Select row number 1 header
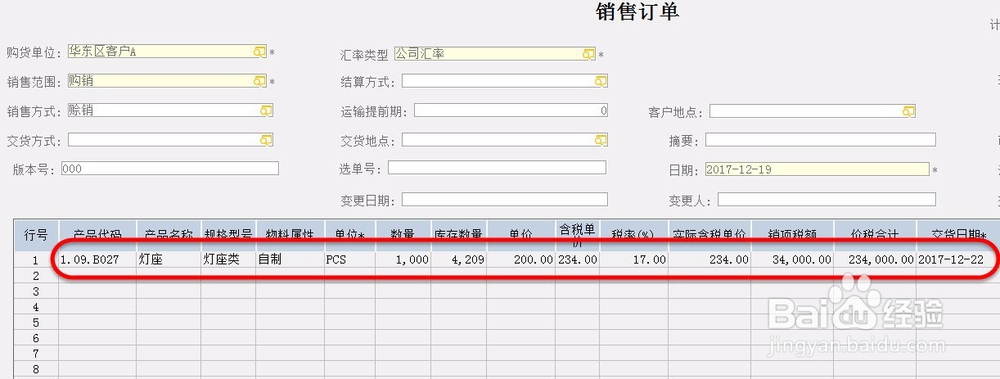This screenshot has width=1000, height=379. pyautogui.click(x=36, y=260)
